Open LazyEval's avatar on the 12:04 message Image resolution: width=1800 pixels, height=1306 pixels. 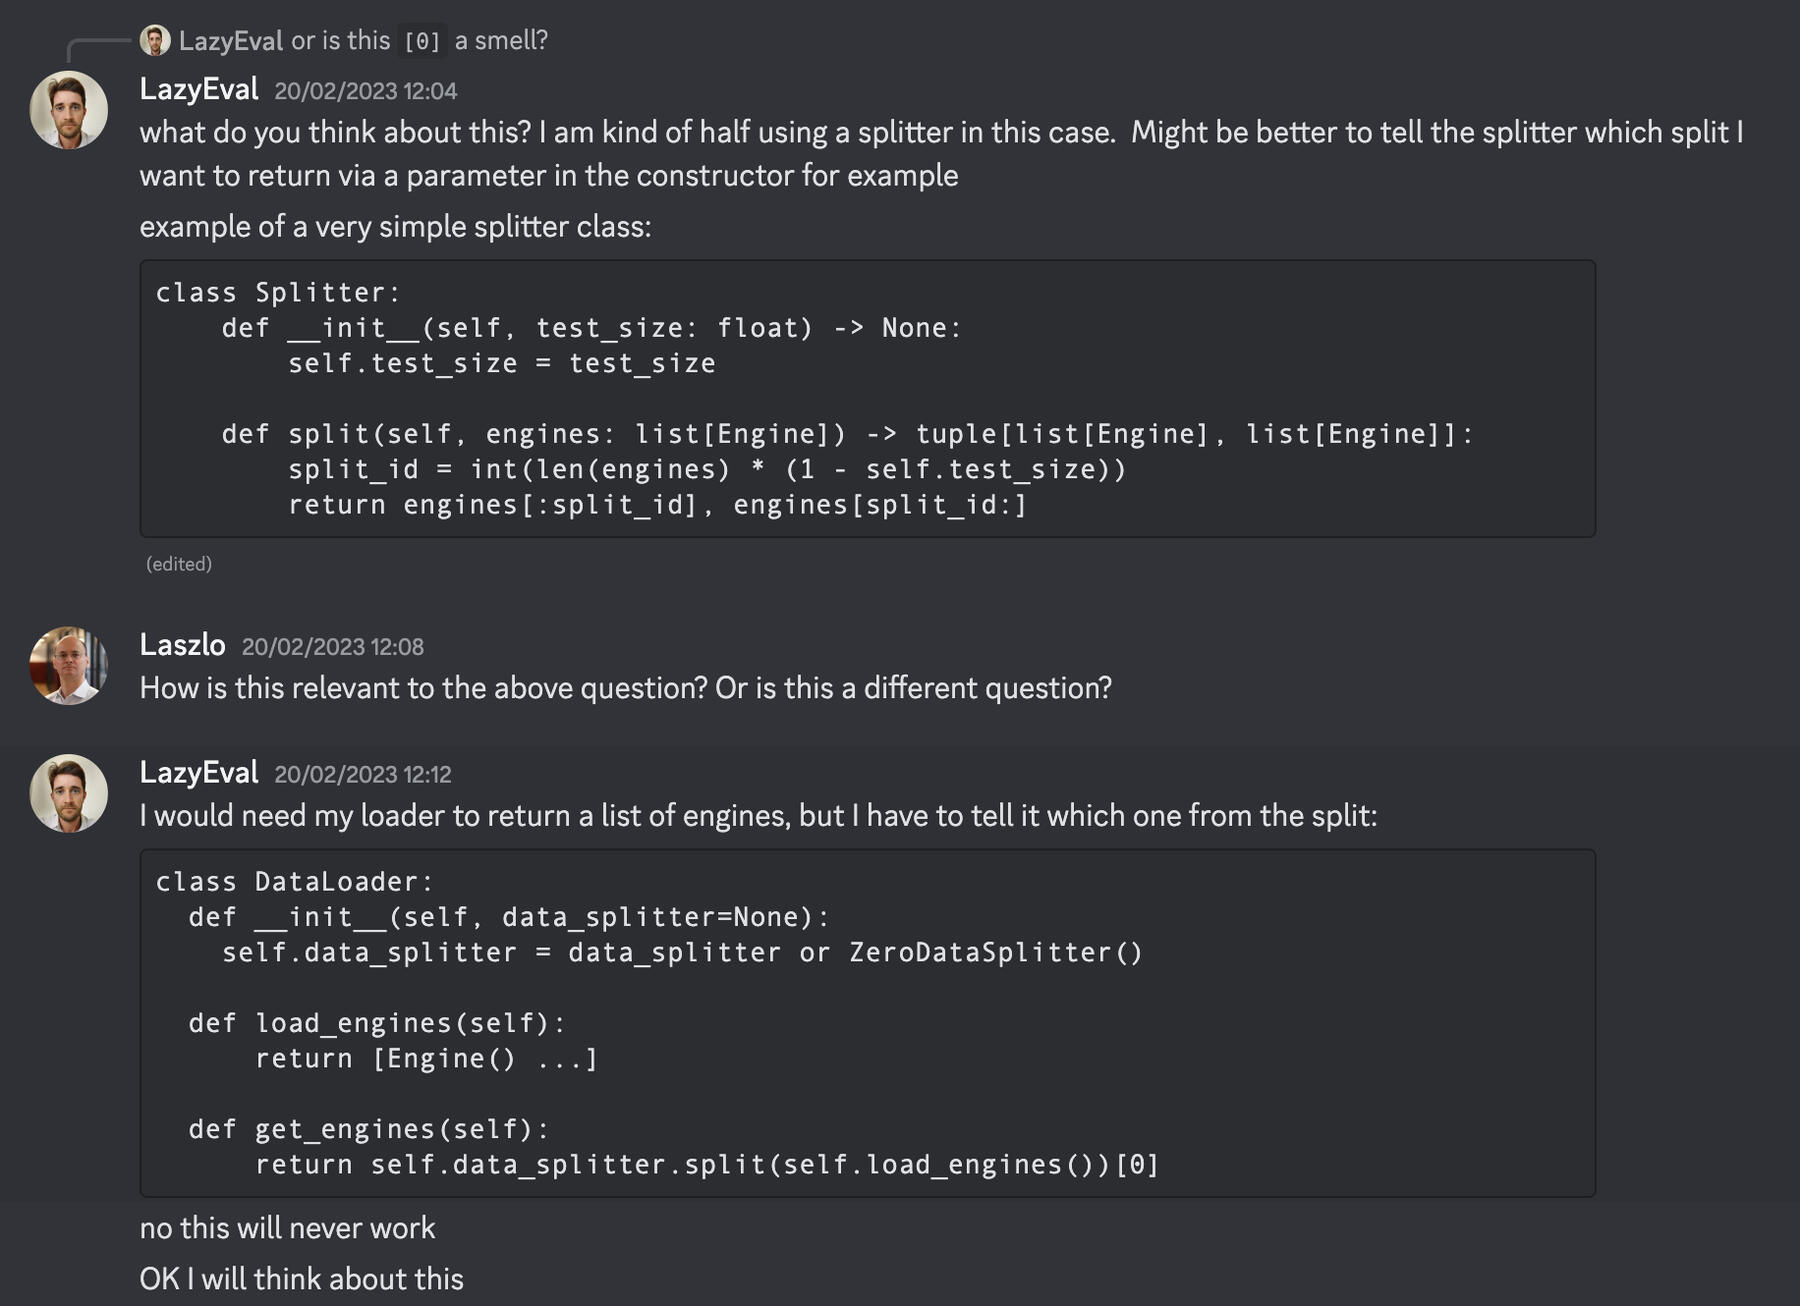click(x=69, y=110)
